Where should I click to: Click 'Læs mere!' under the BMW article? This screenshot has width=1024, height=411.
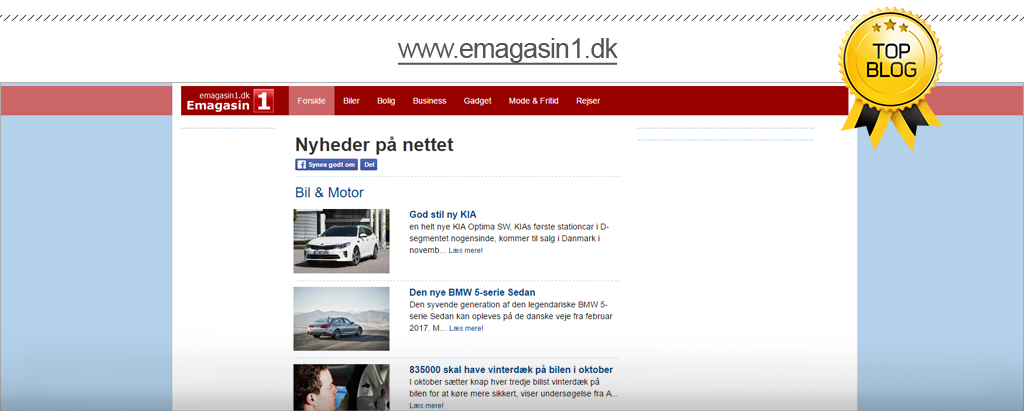click(466, 329)
